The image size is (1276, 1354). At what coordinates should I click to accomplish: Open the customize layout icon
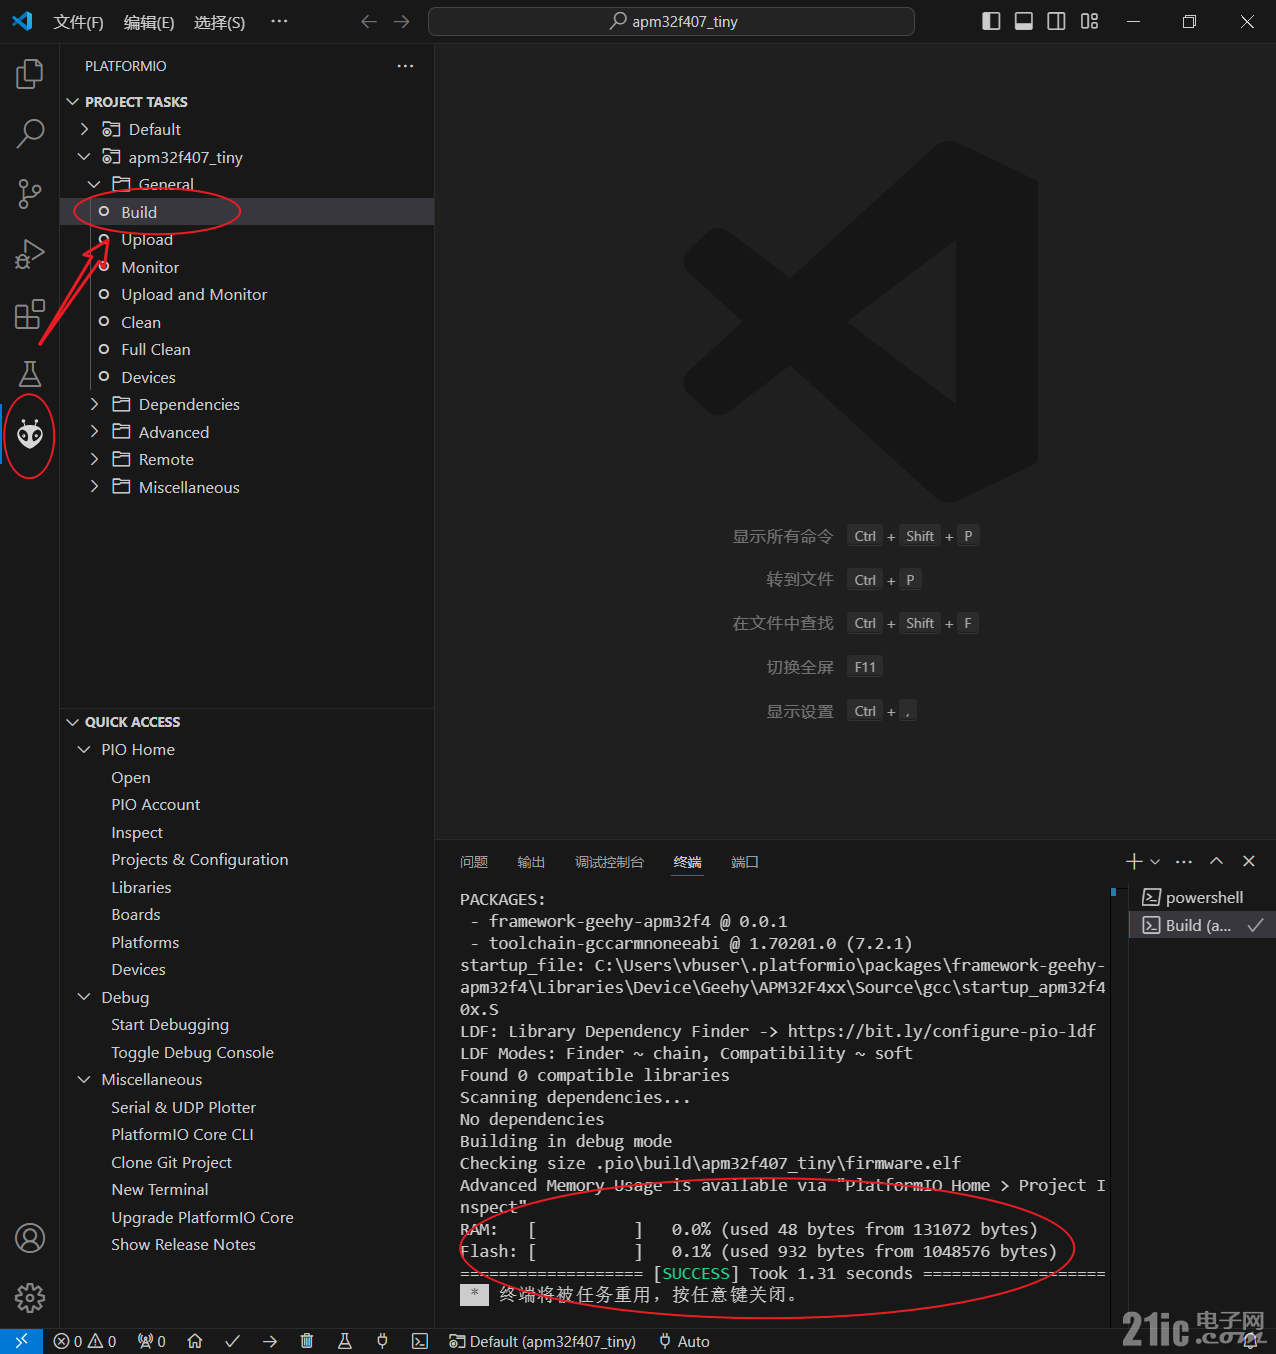point(1089,21)
